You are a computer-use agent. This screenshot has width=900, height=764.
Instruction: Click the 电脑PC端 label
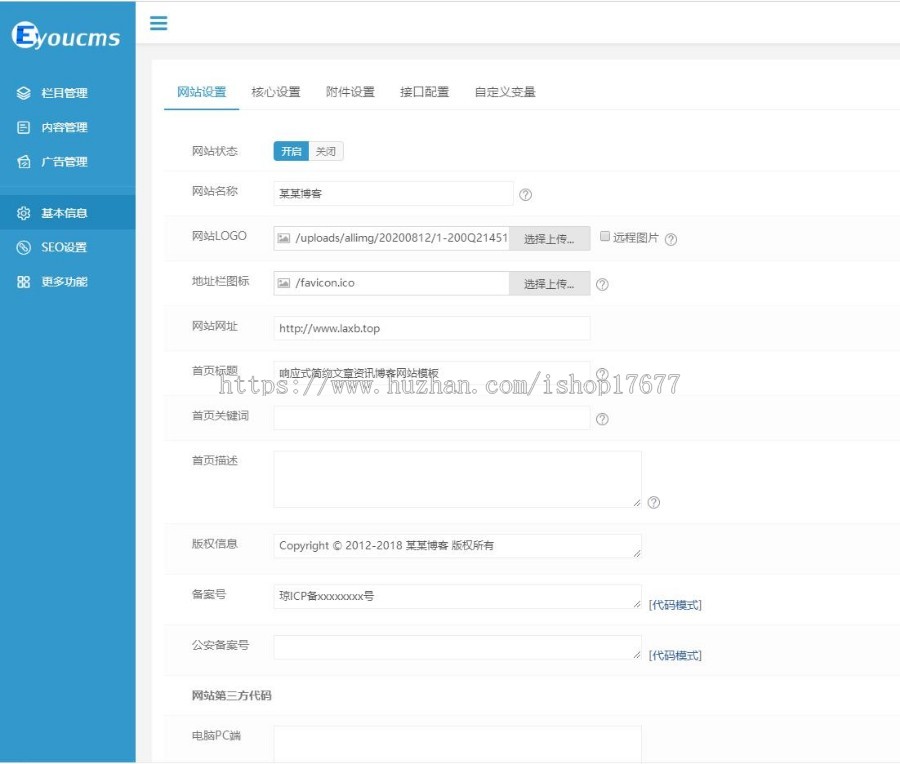click(216, 735)
